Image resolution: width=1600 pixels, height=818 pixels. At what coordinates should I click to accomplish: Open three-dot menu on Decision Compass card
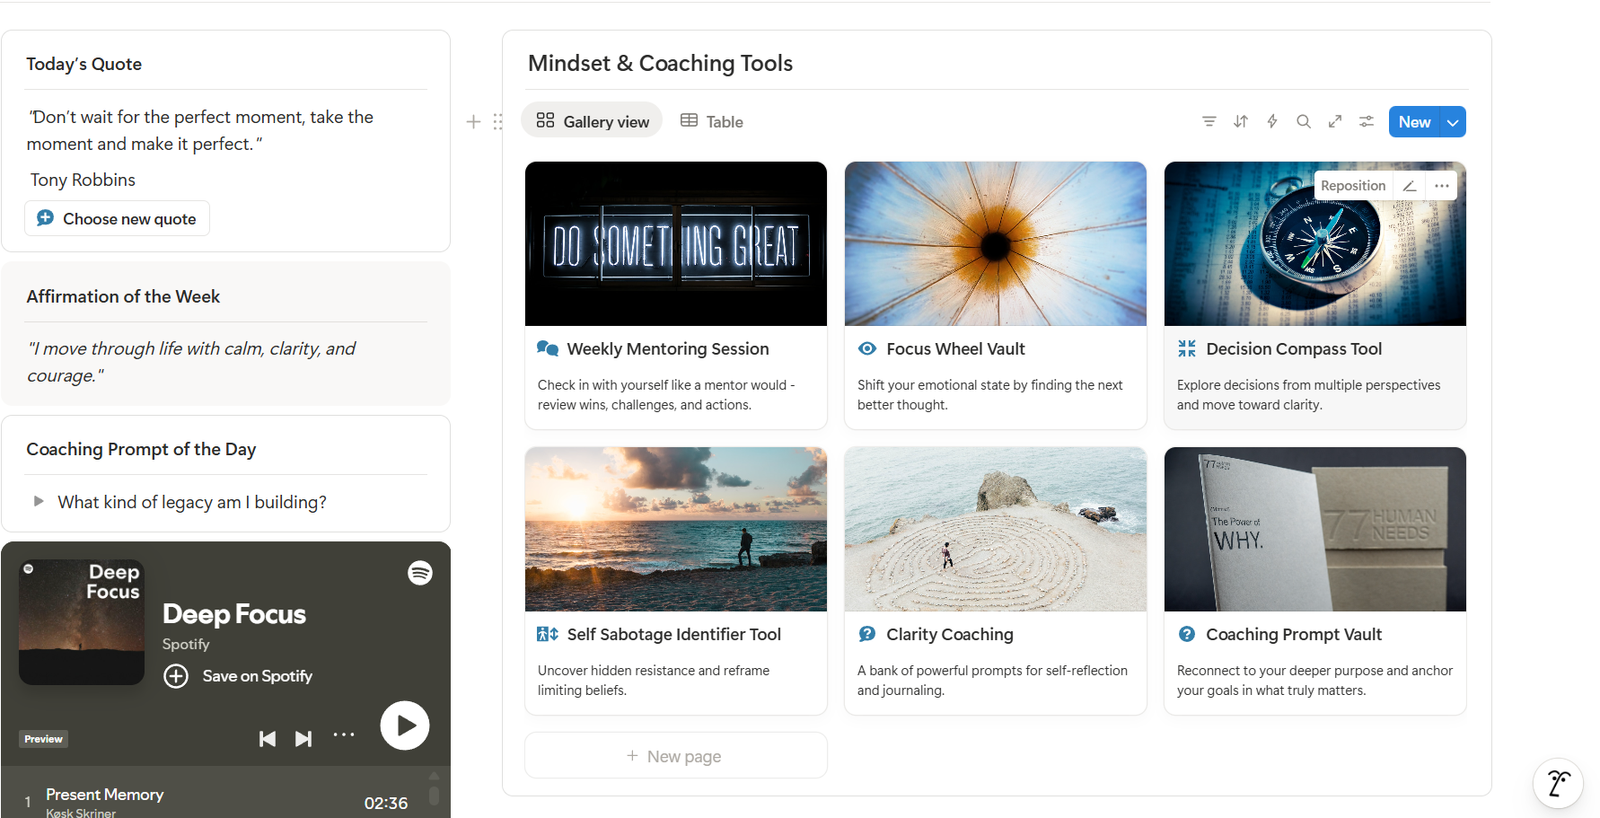[x=1442, y=186]
